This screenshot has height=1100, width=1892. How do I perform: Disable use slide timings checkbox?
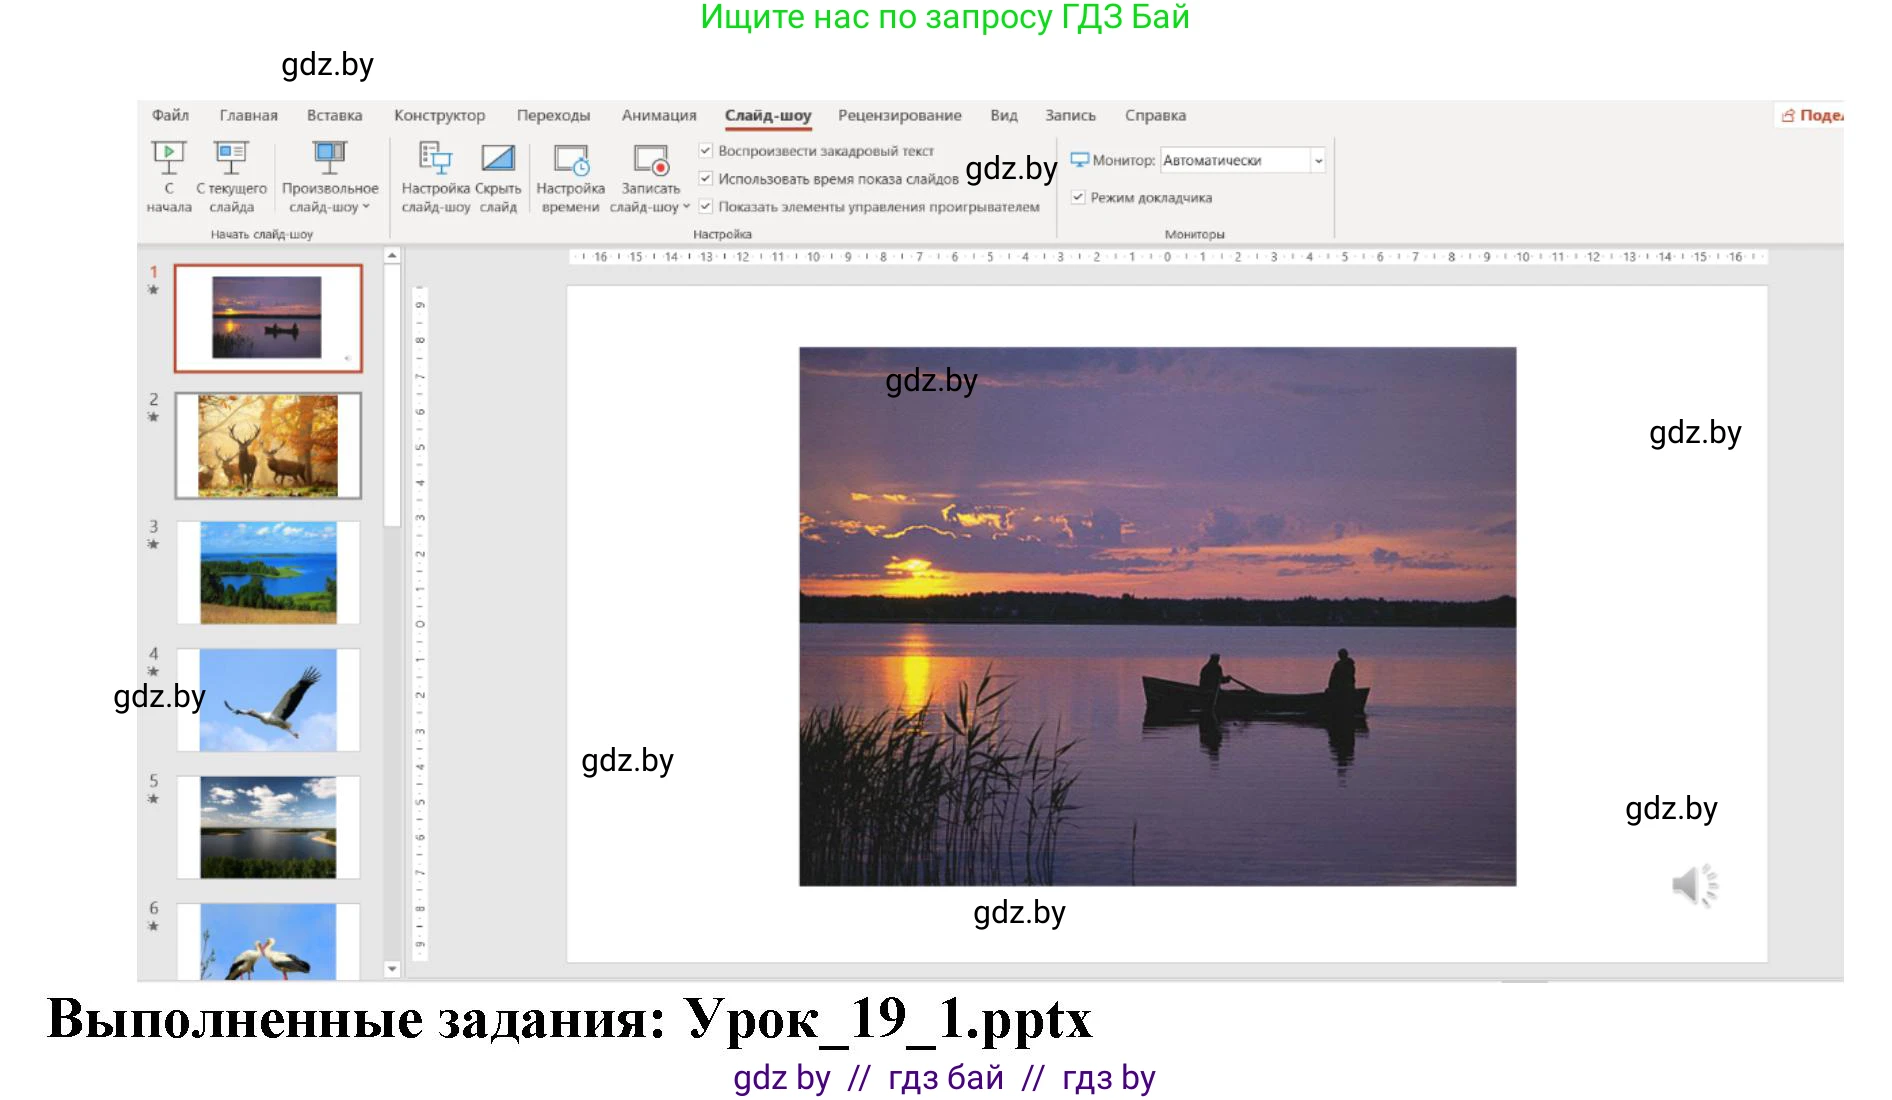coord(706,179)
